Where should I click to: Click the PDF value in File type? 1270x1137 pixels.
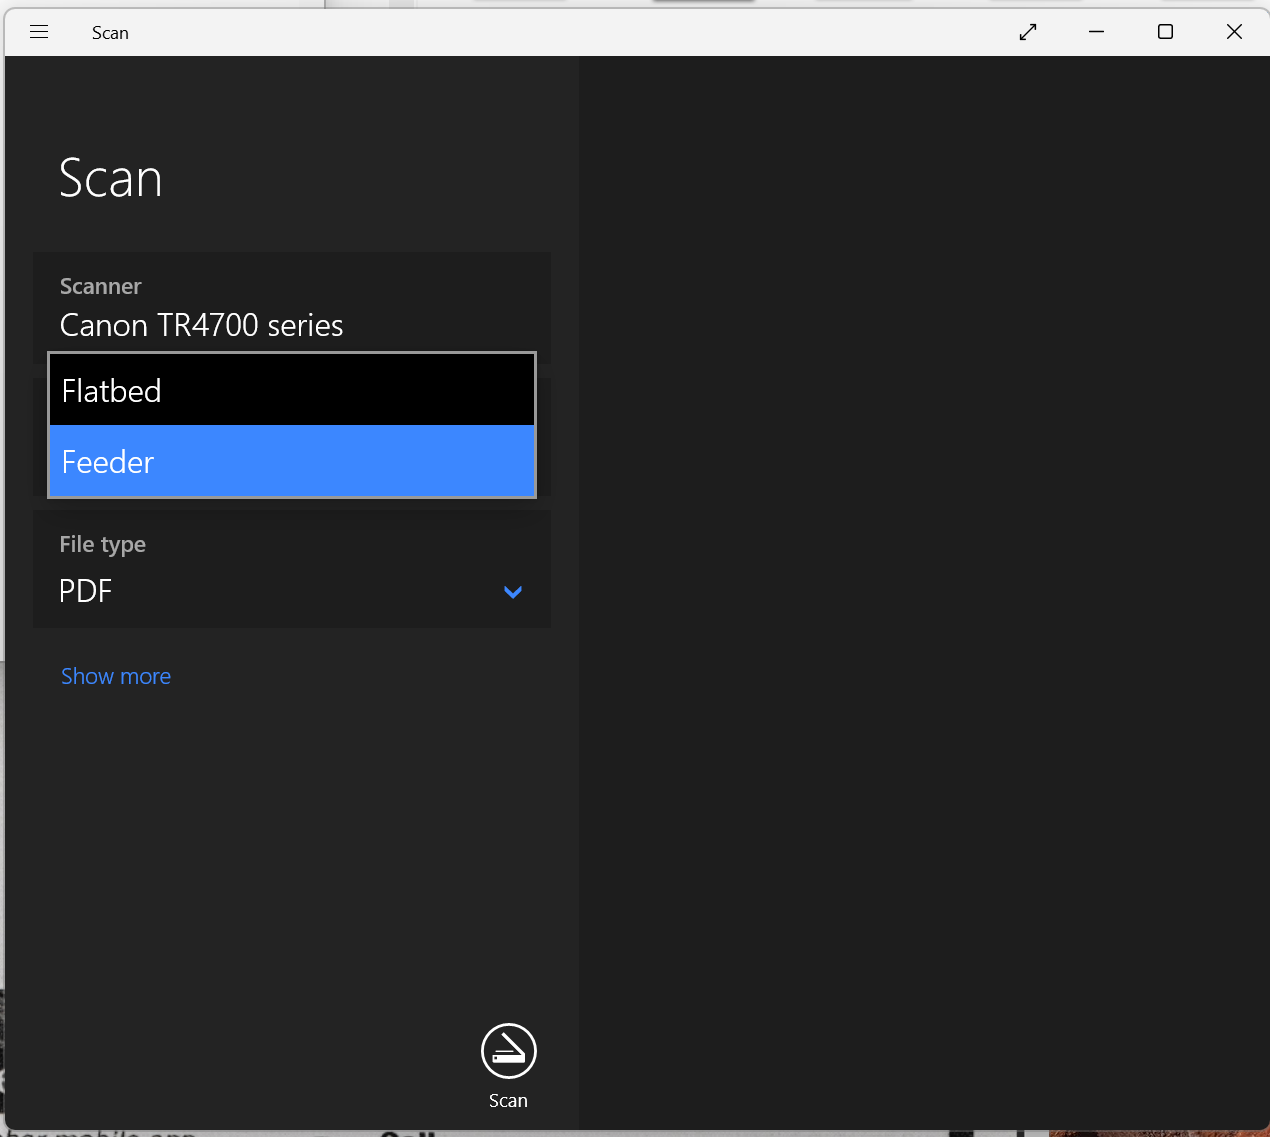(85, 590)
